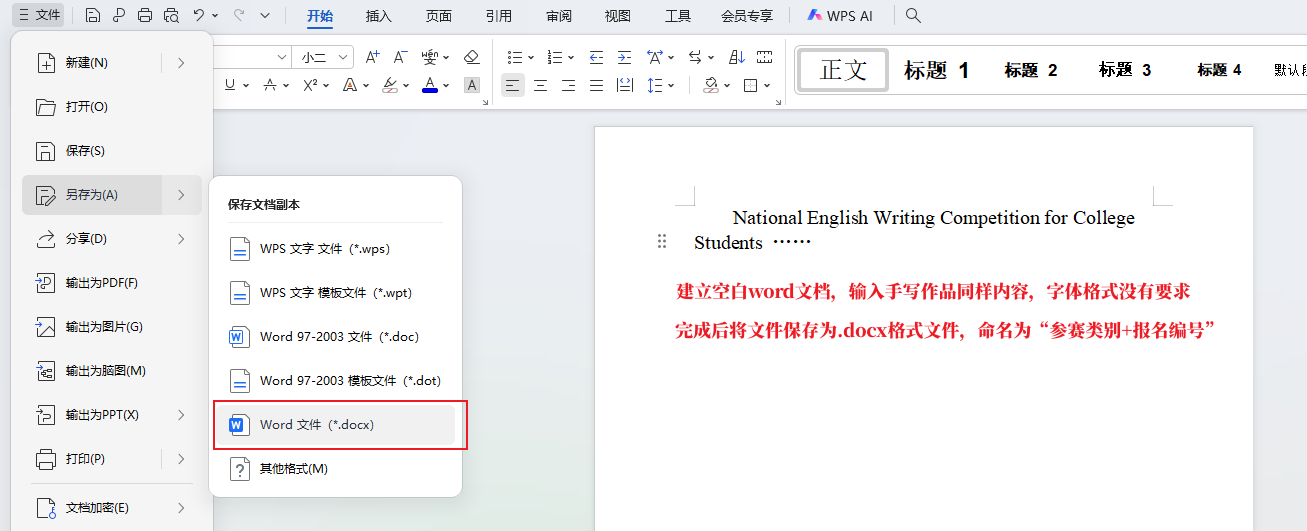Image resolution: width=1307 pixels, height=531 pixels.
Task: Click the blue font color swatch
Action: point(430,86)
